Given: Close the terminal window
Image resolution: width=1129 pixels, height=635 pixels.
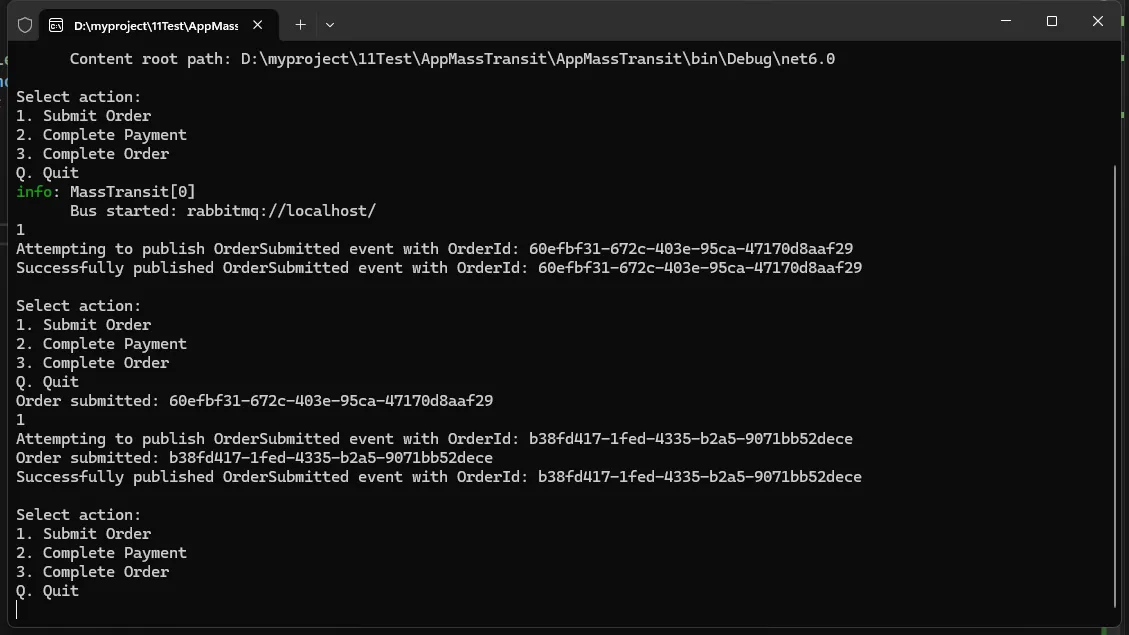Looking at the screenshot, I should pyautogui.click(x=1098, y=21).
